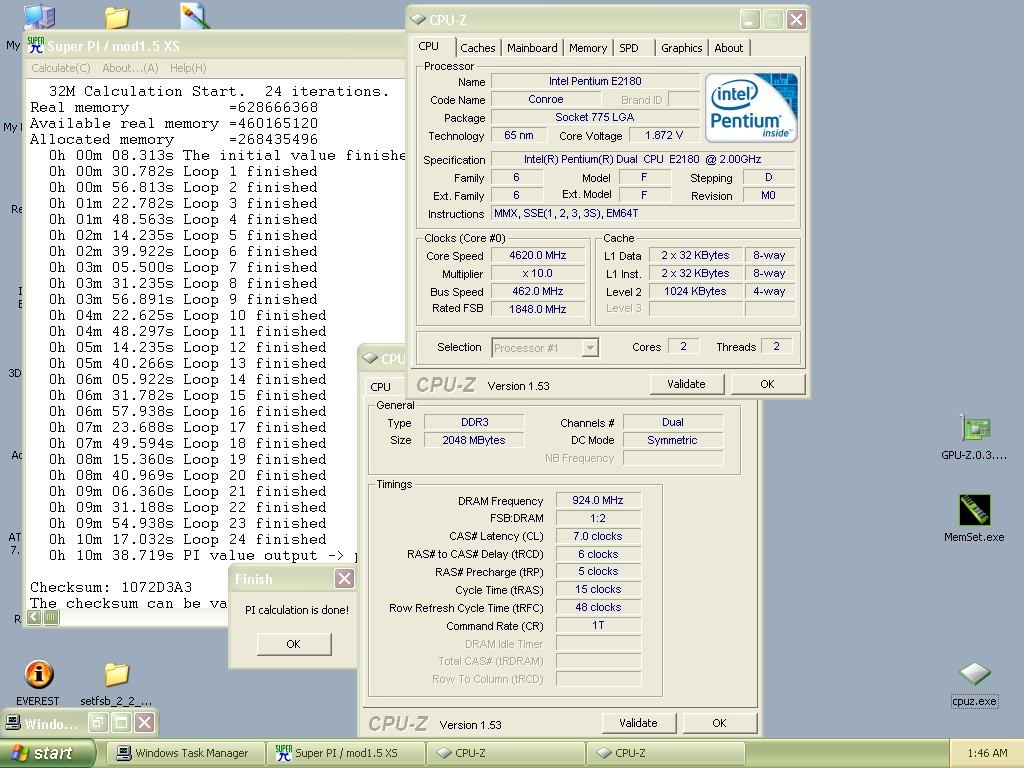Click the Rated FSB value 1848.0 MHz
The width and height of the screenshot is (1024, 768).
537,309
